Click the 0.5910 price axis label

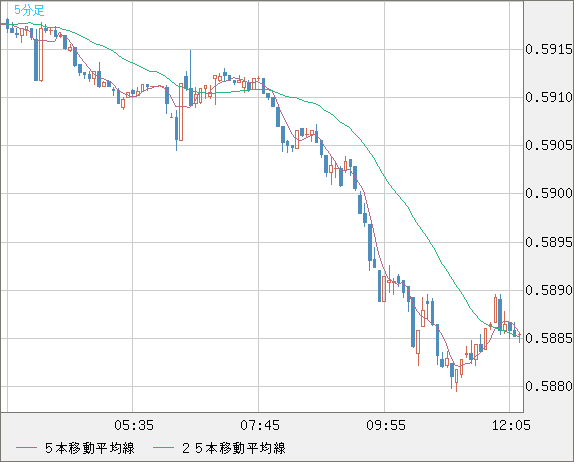click(549, 97)
